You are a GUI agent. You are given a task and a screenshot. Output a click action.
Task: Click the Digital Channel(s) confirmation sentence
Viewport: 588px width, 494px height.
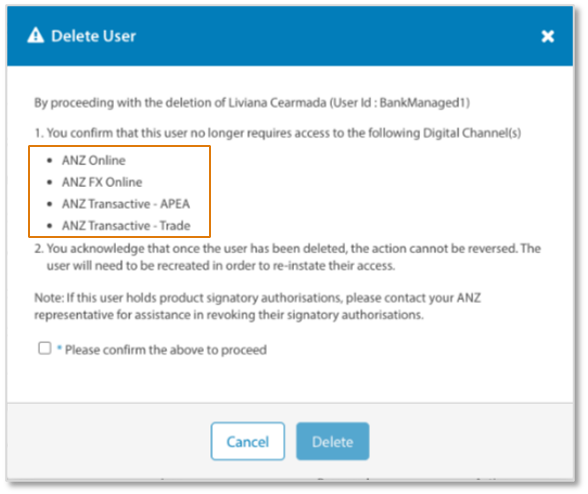pos(278,133)
